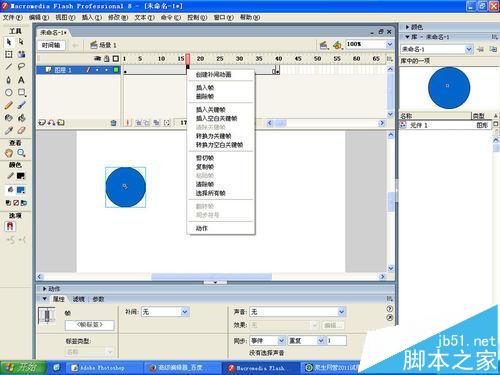Select the Hand tool

point(9,153)
